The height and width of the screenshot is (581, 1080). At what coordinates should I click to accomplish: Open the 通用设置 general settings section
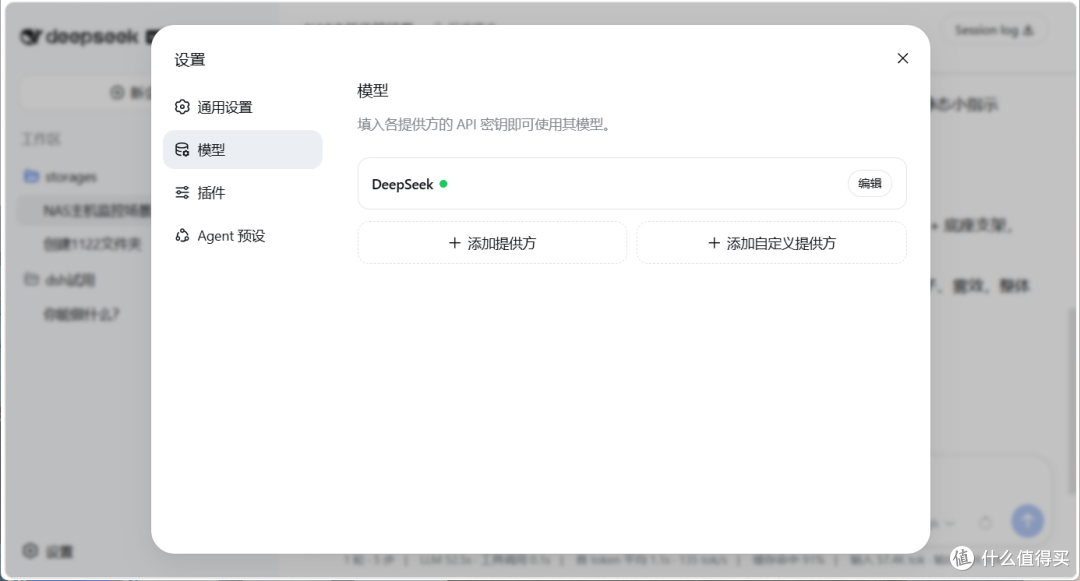coord(242,107)
